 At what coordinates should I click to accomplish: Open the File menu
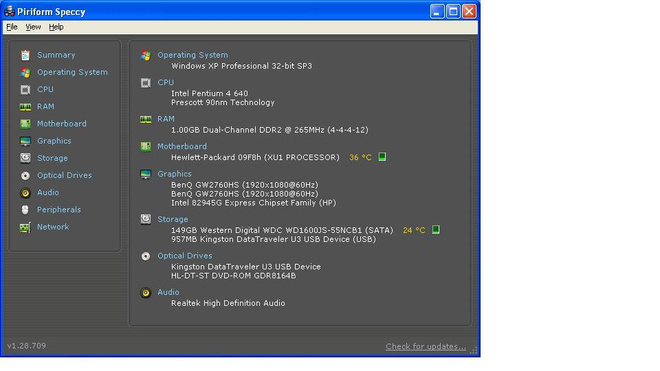click(x=12, y=27)
